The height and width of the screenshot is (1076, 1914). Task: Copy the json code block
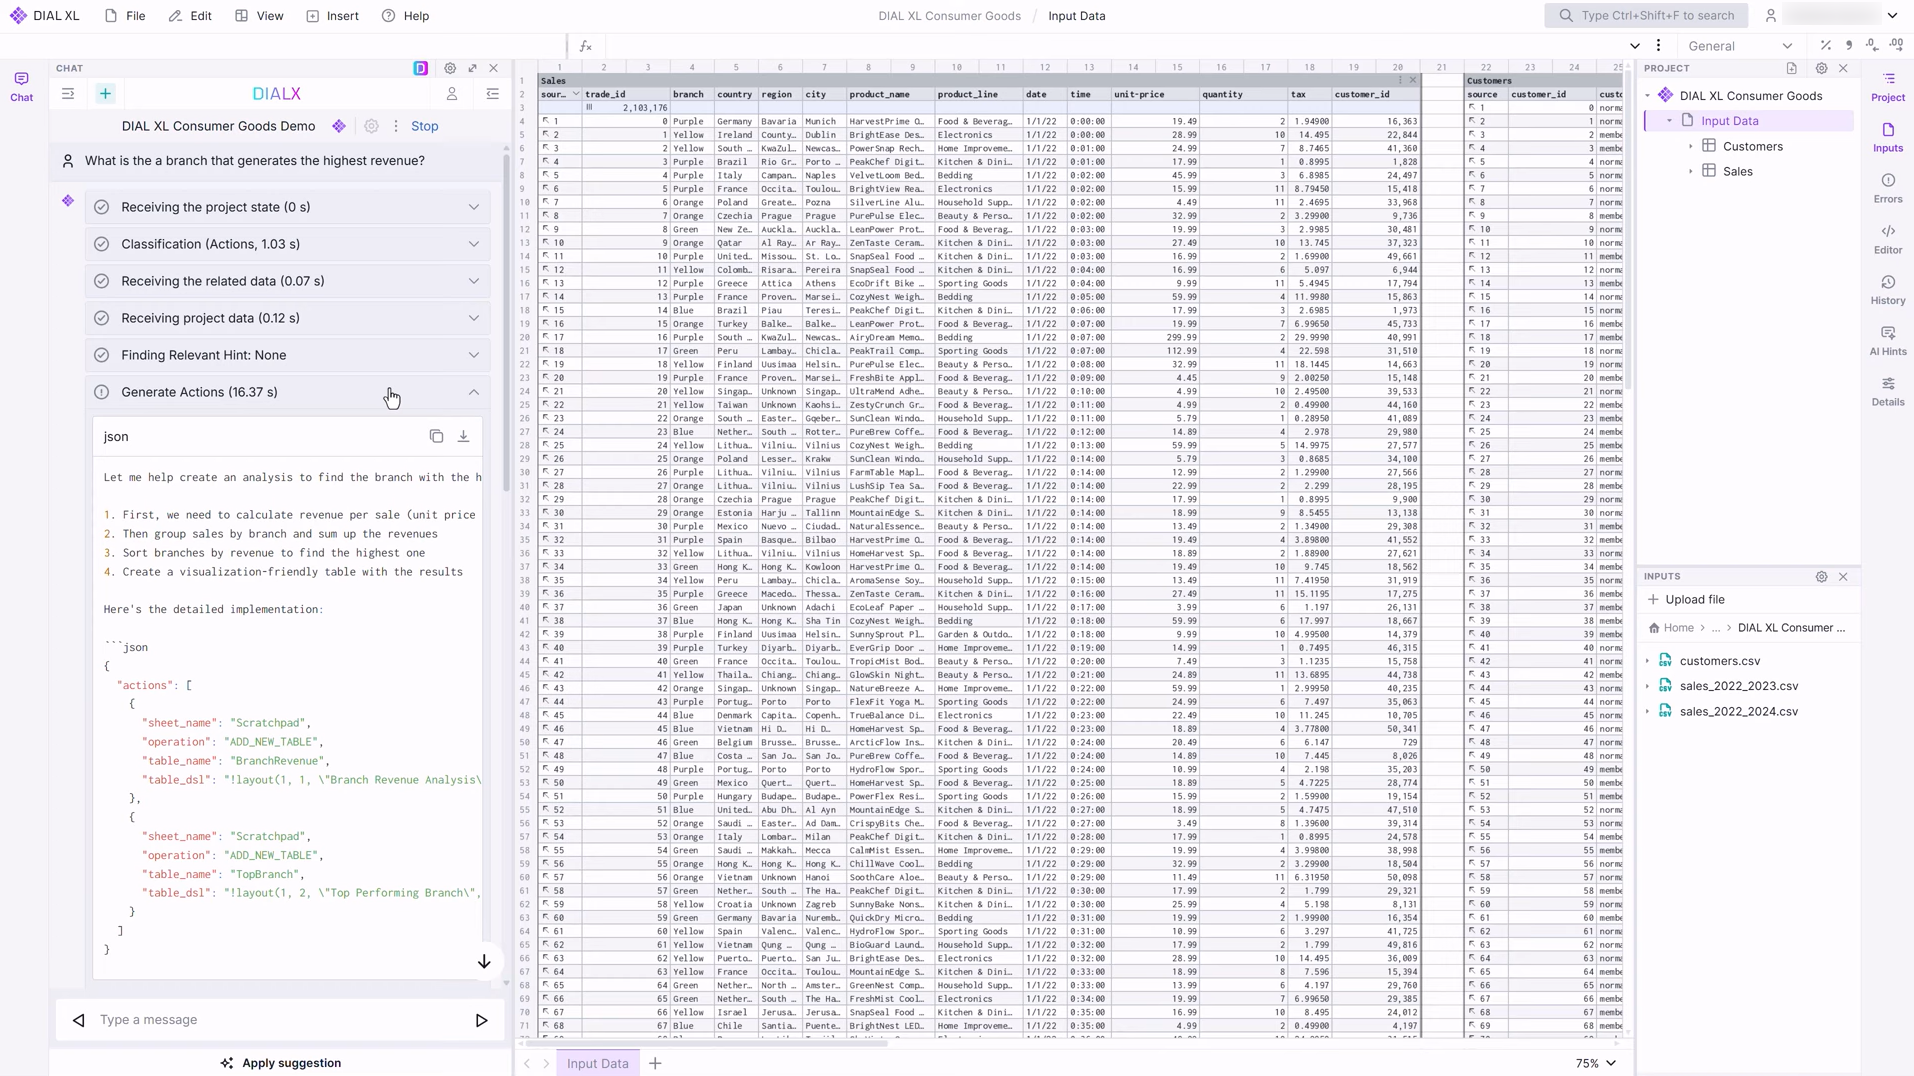(436, 436)
